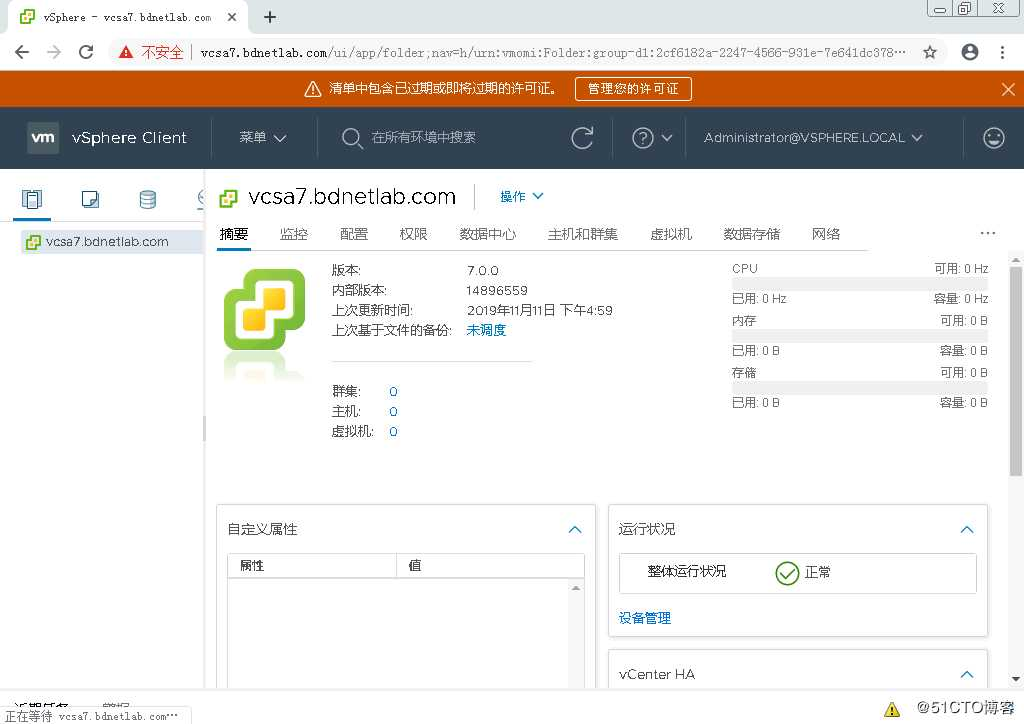Viewport: 1024px width, 724px height.
Task: Click the search magnifier icon
Action: [x=351, y=138]
